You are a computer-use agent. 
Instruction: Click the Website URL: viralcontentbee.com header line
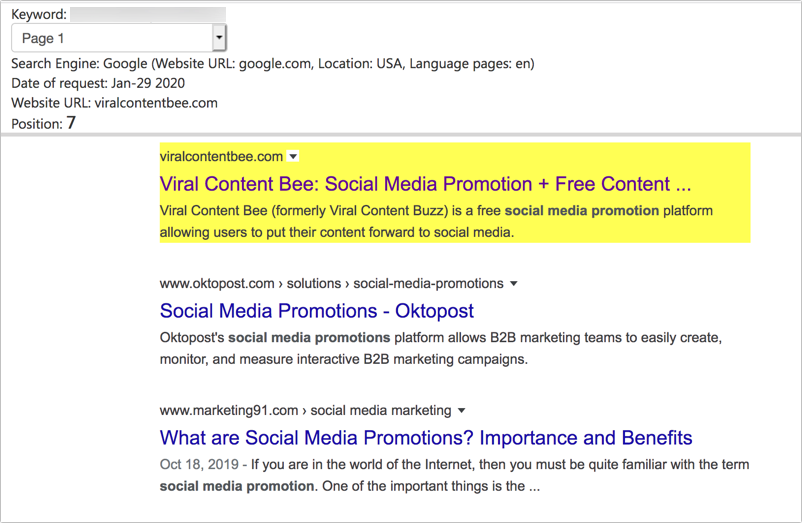(x=115, y=103)
